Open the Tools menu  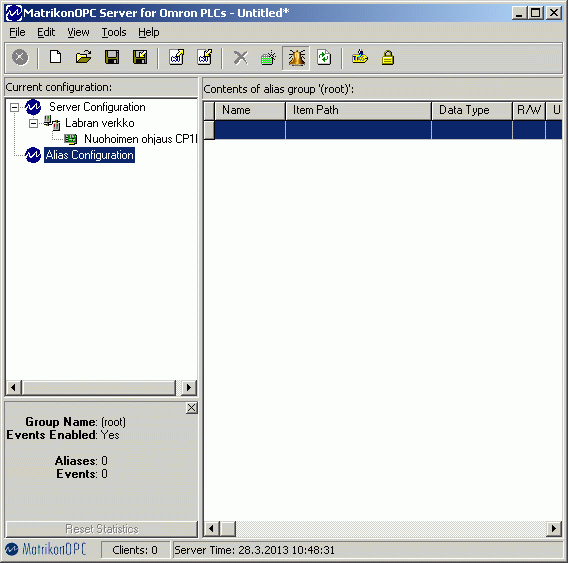pyautogui.click(x=114, y=32)
